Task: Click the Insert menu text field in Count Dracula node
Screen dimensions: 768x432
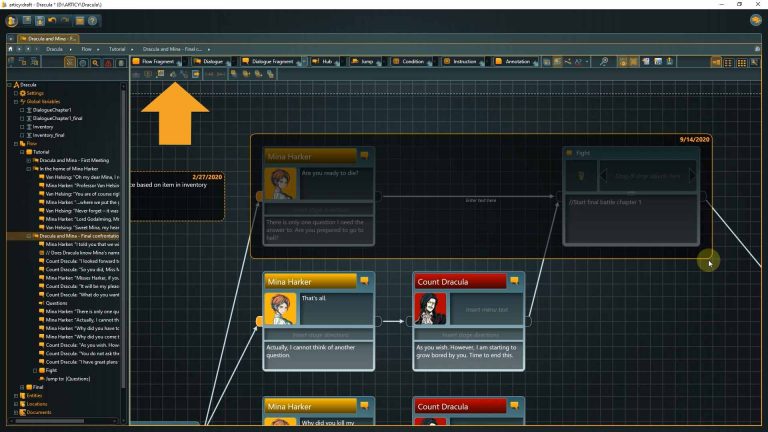Action: [x=486, y=309]
